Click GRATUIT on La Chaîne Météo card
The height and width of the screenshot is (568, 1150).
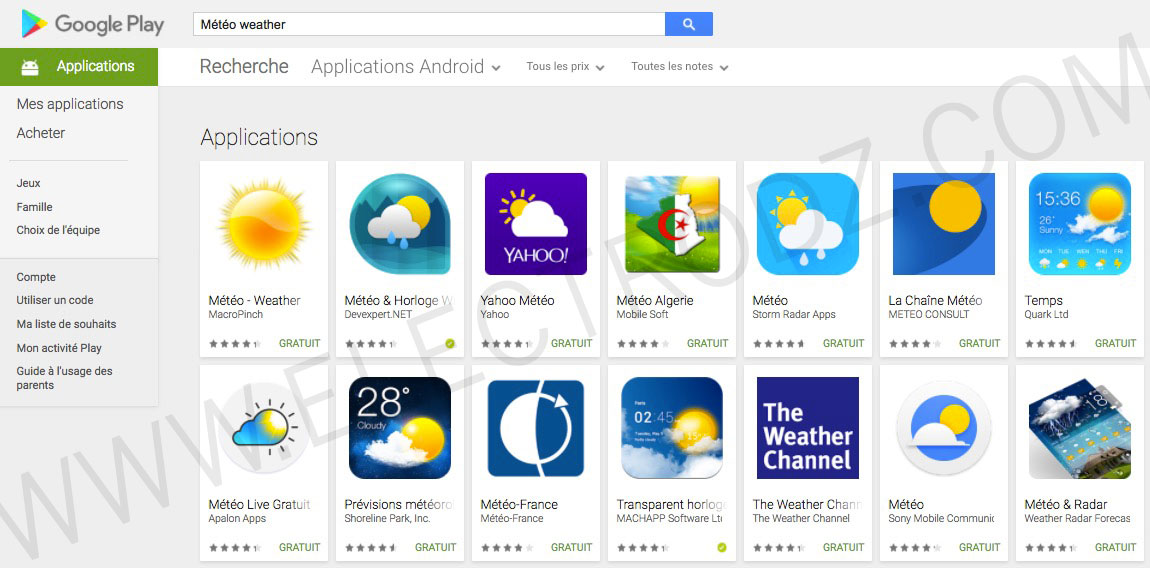(979, 343)
